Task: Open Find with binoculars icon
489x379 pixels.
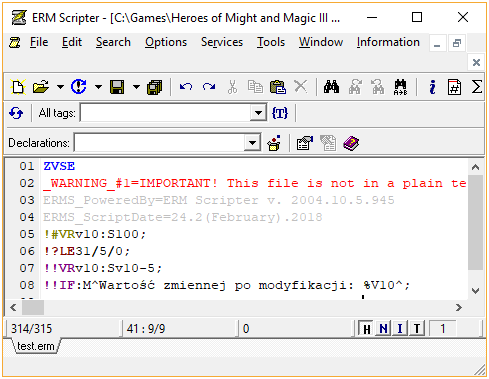Action: (331, 87)
